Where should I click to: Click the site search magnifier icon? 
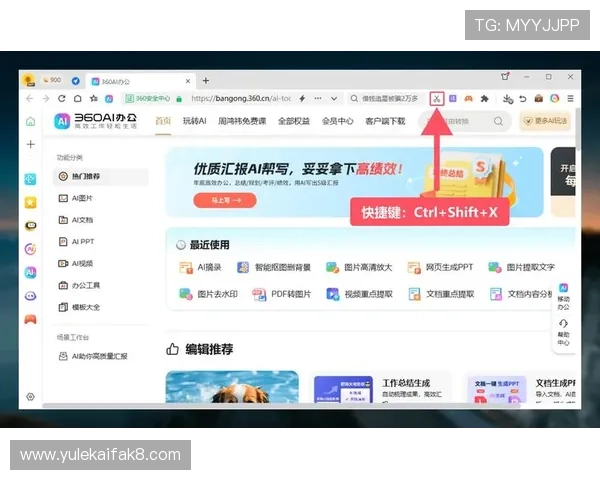tap(498, 121)
